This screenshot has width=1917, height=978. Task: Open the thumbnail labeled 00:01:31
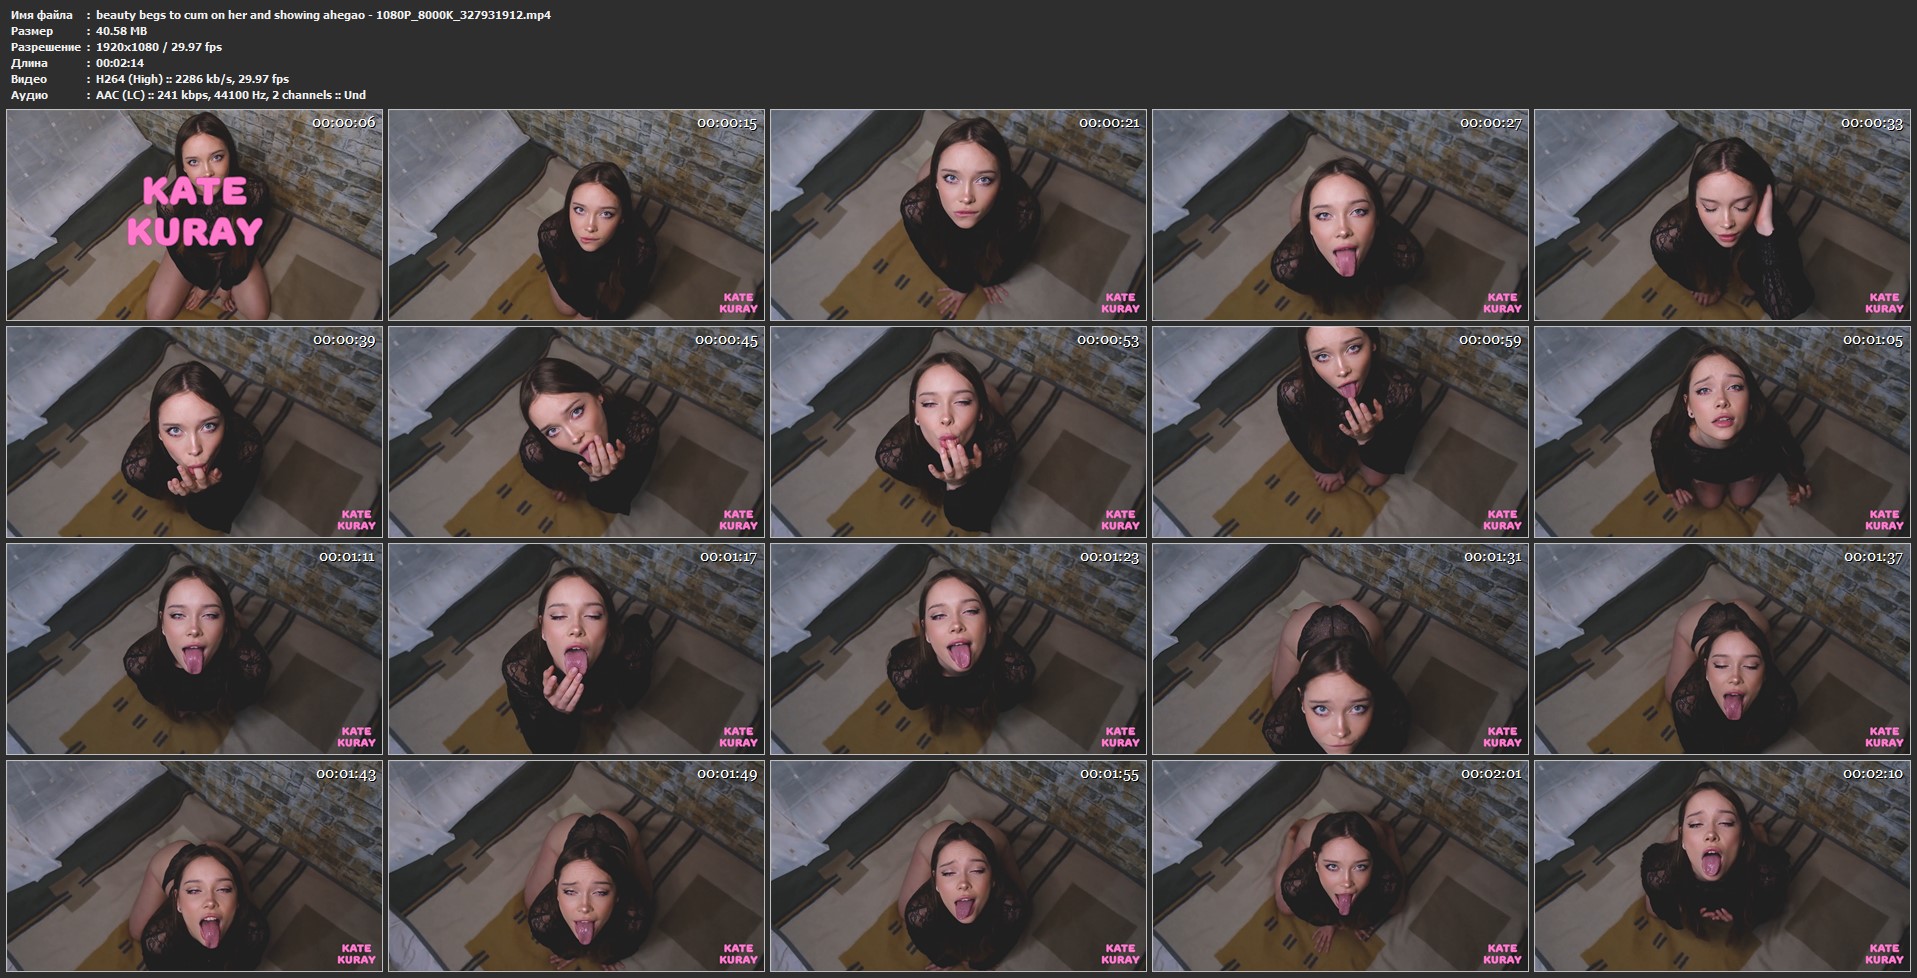(x=1340, y=649)
